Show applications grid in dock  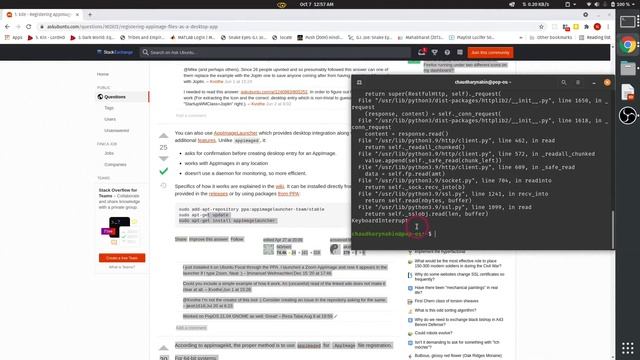tap(628, 348)
